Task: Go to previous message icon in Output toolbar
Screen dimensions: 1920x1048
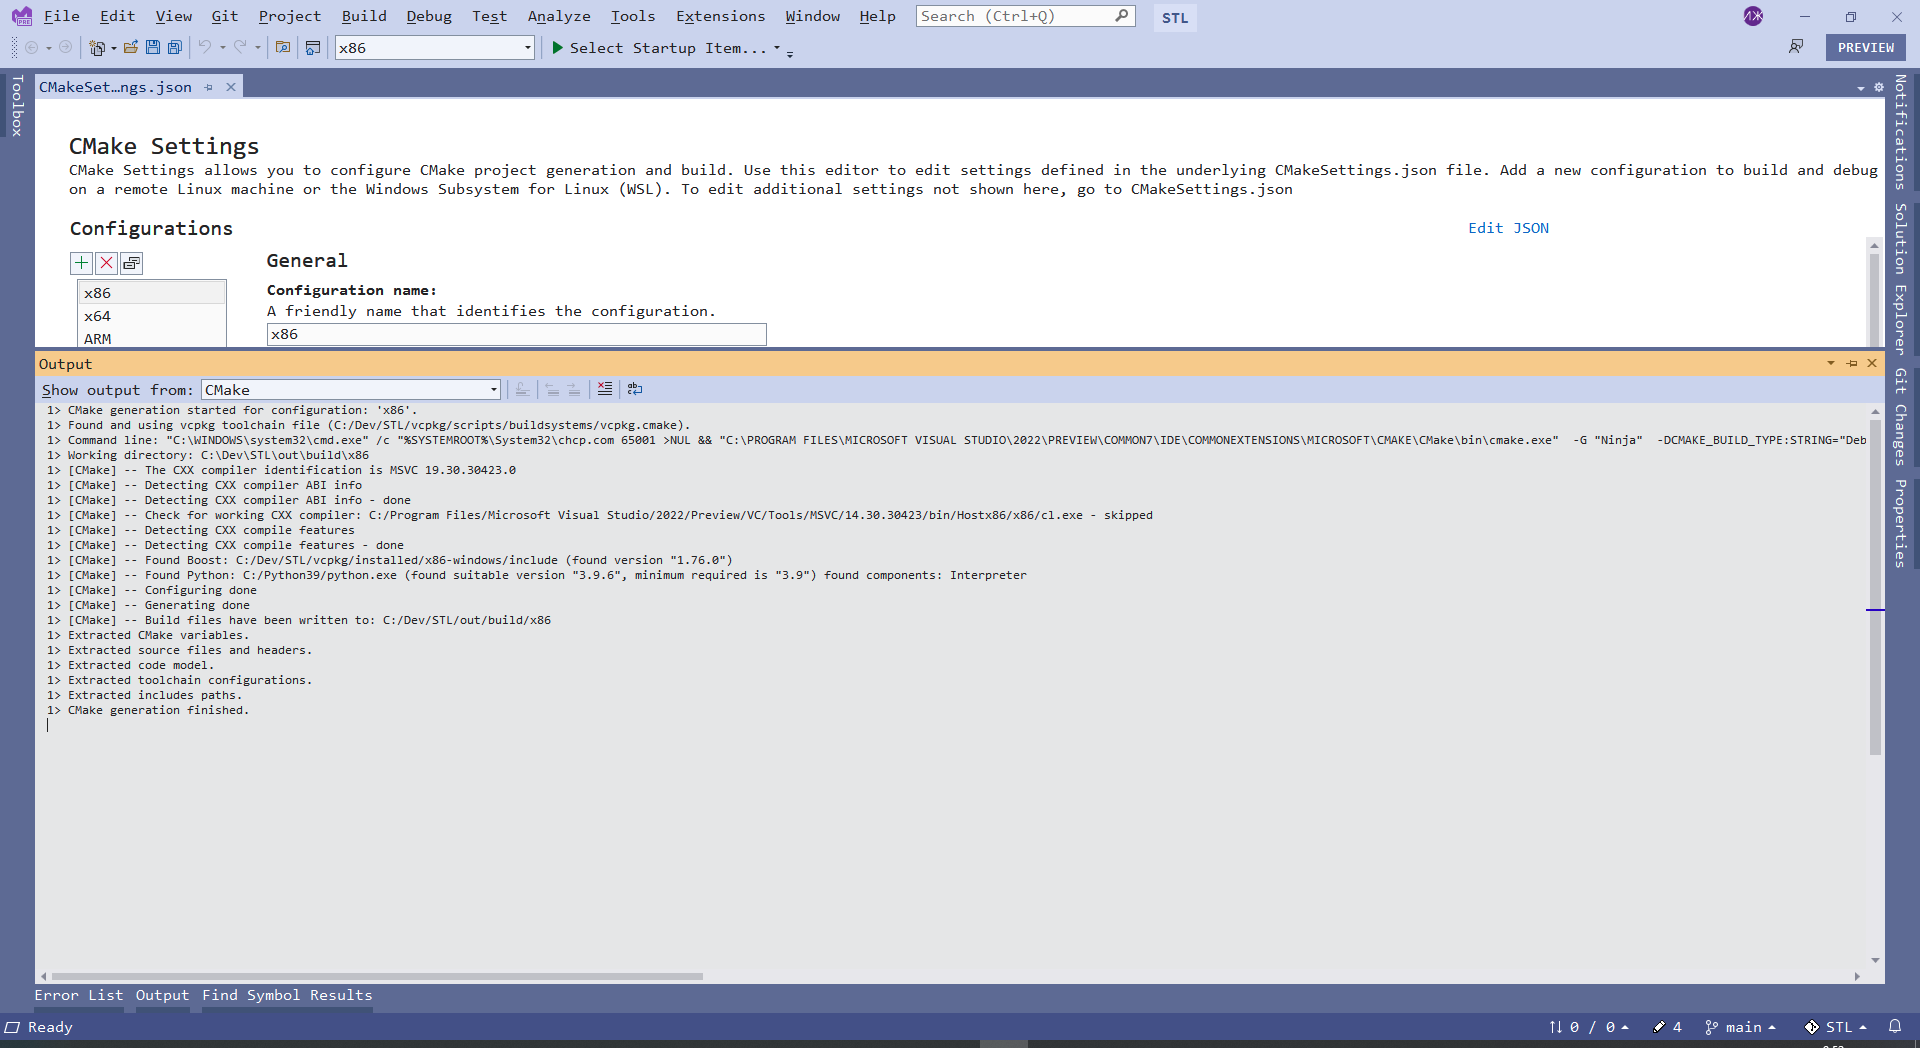Action: click(552, 389)
